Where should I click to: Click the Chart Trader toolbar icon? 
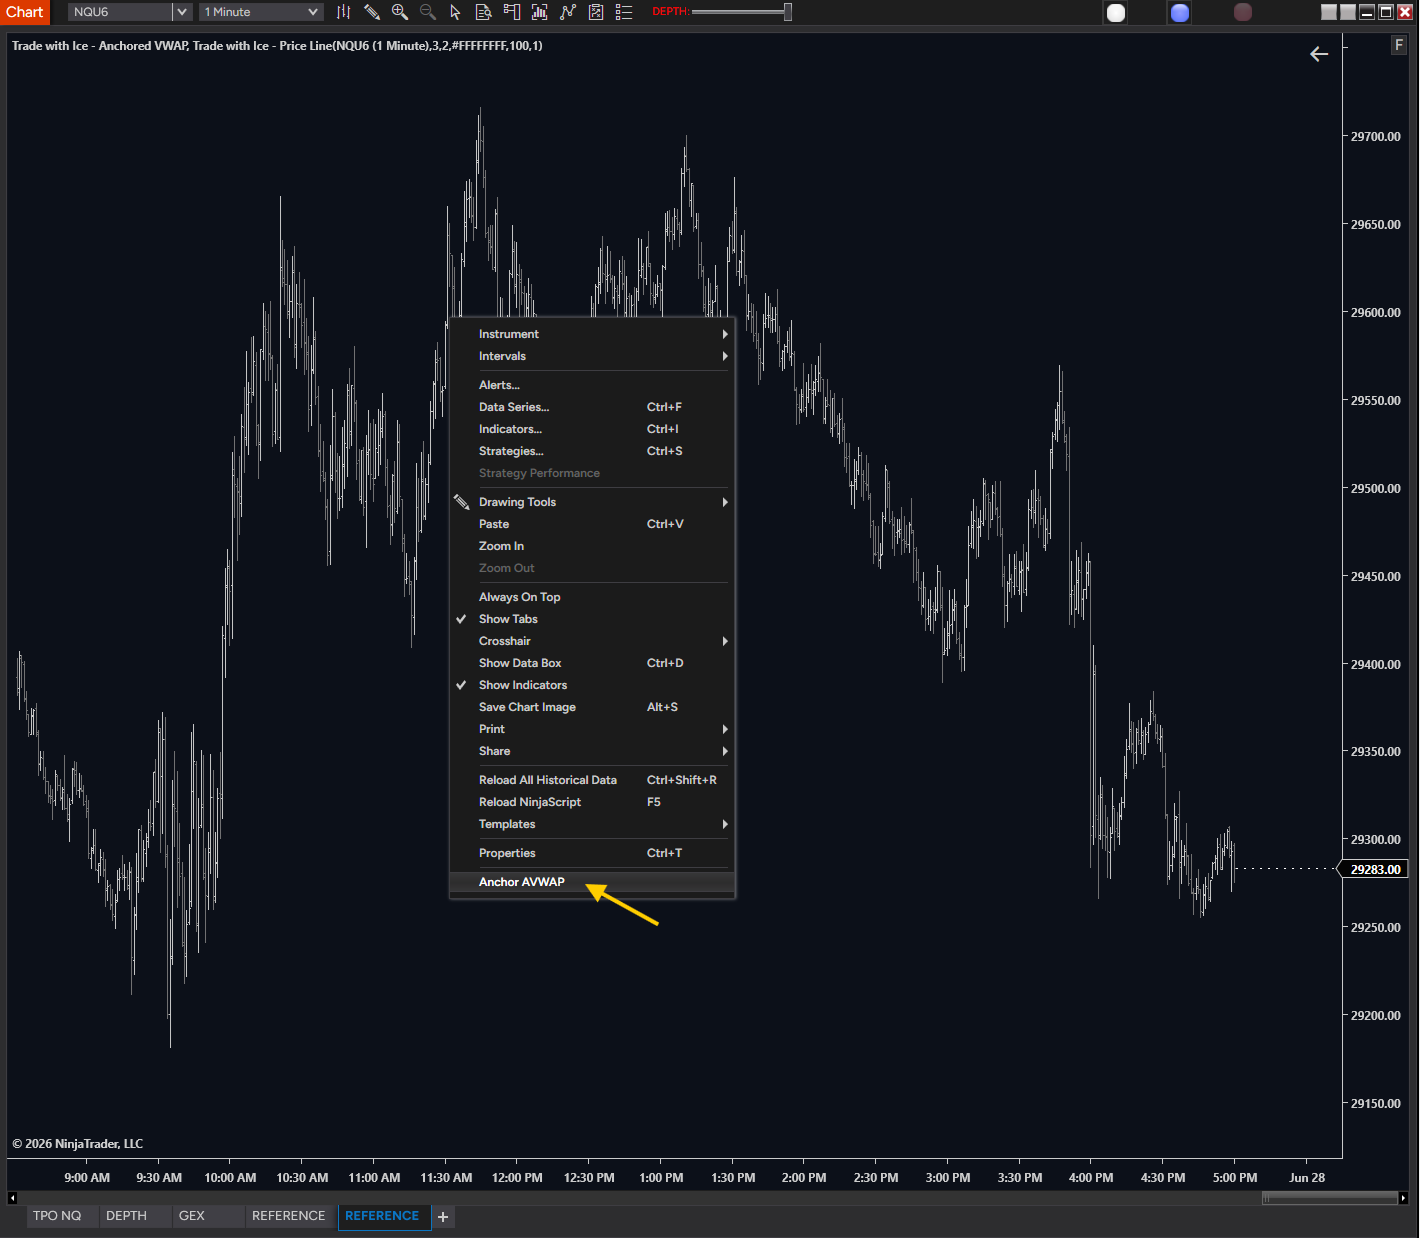coord(512,12)
